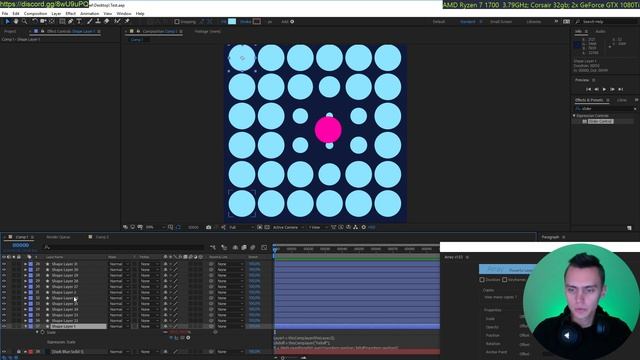Click the Stroke color swatch
This screenshot has width=640, height=360.
click(256, 22)
